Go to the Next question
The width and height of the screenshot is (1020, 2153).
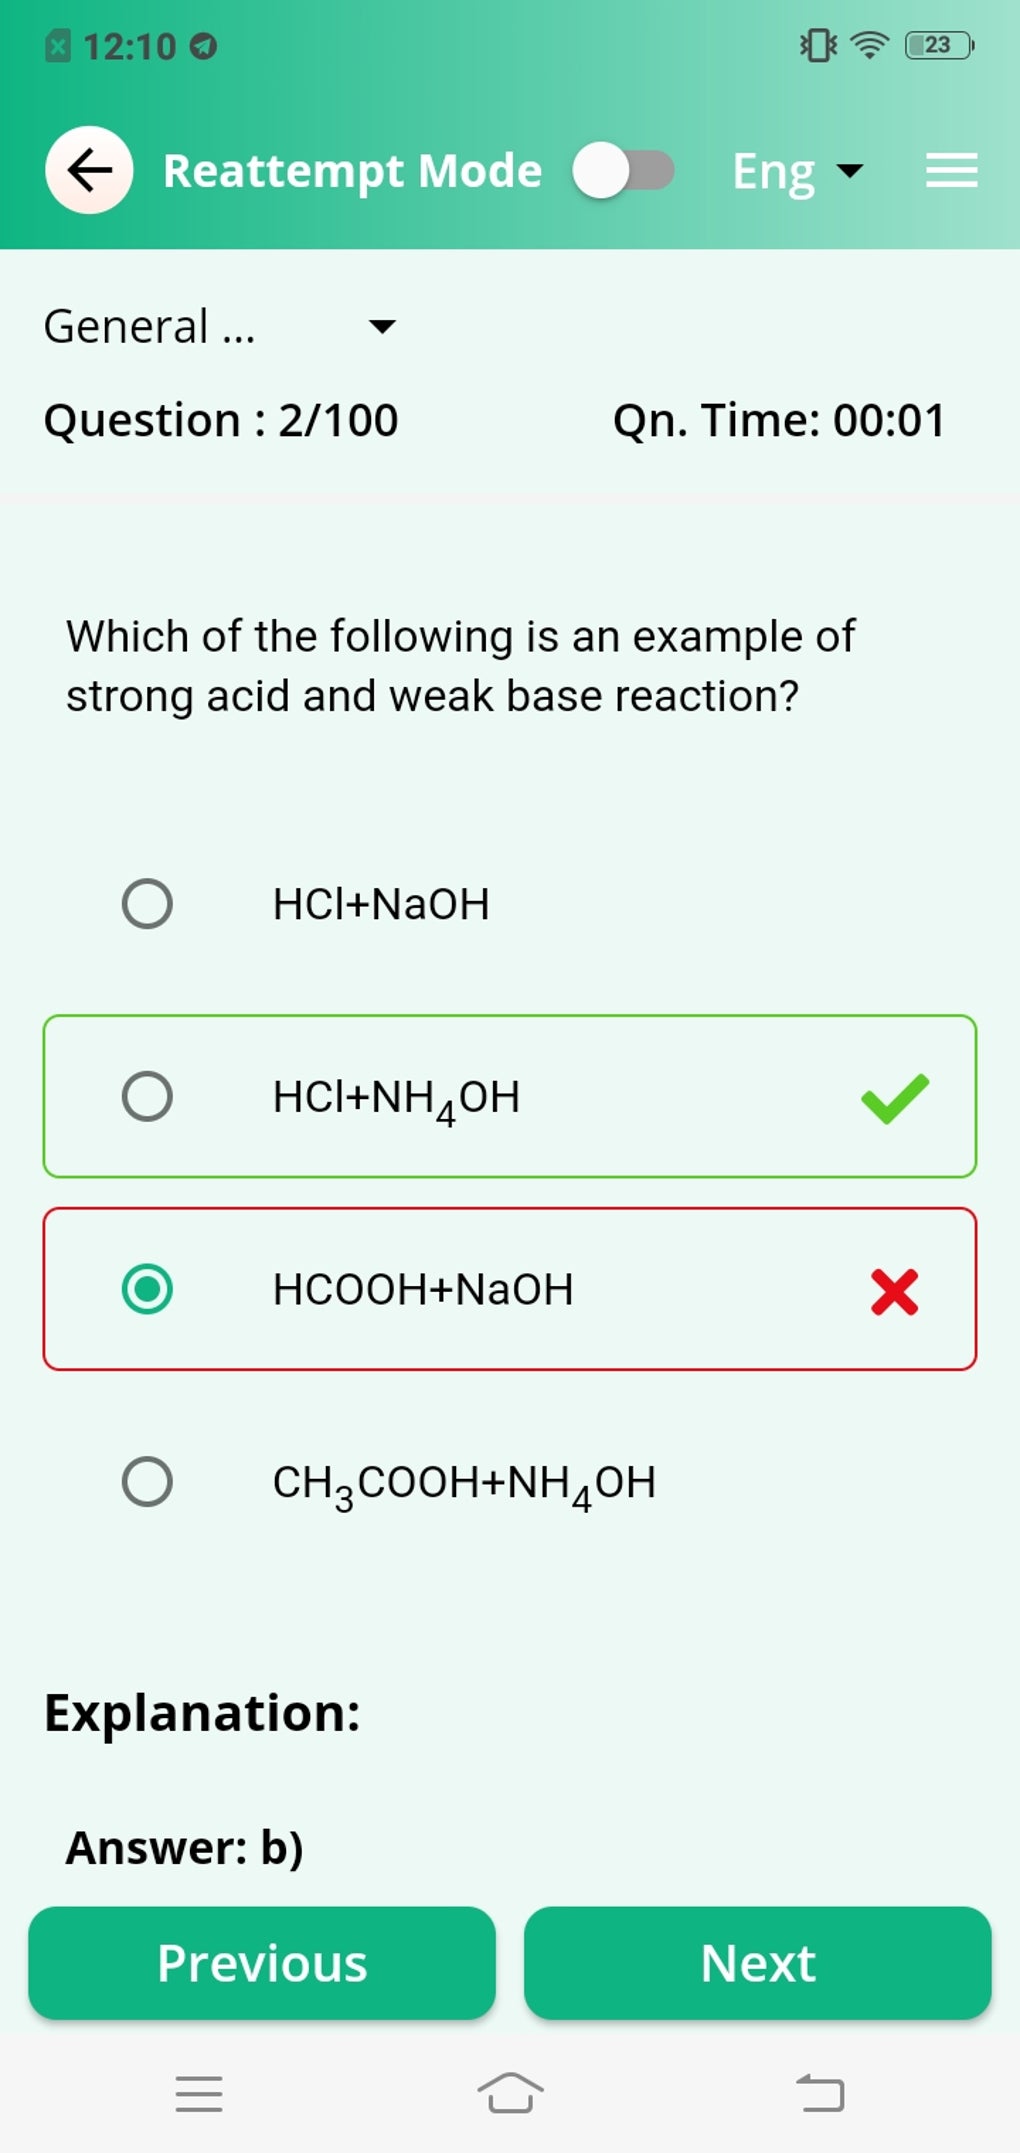point(757,1963)
